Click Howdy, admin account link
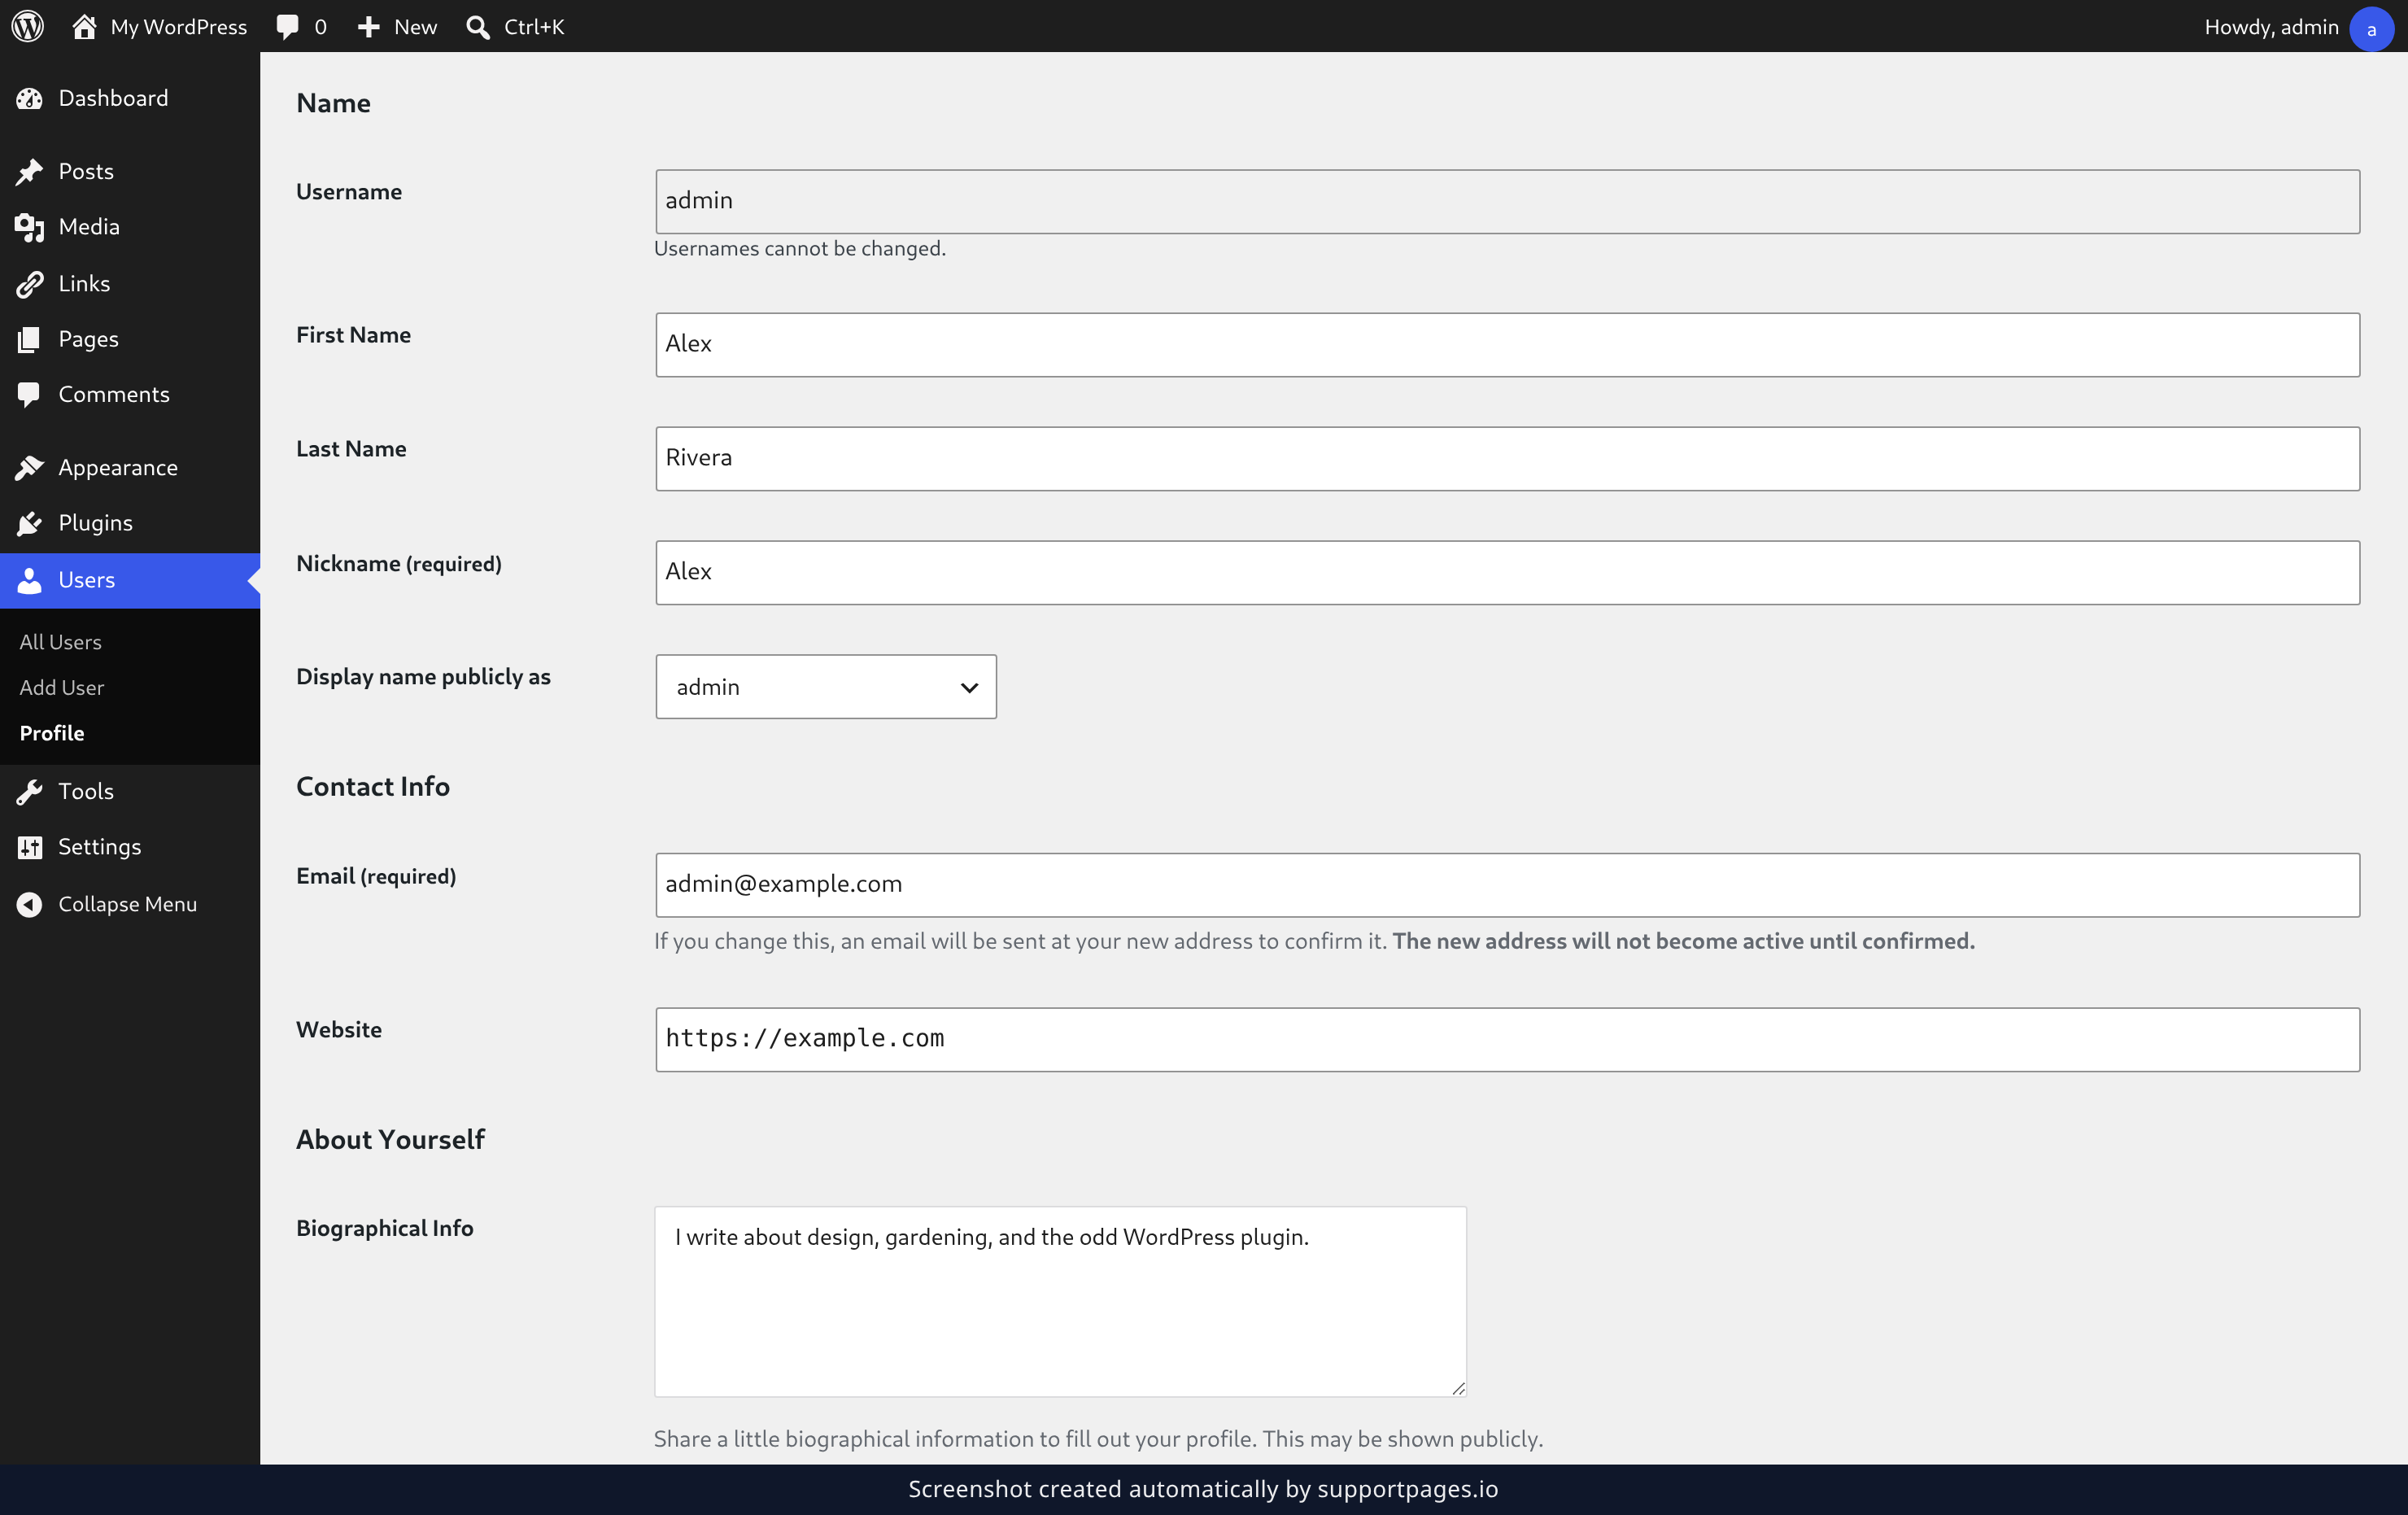2408x1515 pixels. pyautogui.click(x=2271, y=27)
